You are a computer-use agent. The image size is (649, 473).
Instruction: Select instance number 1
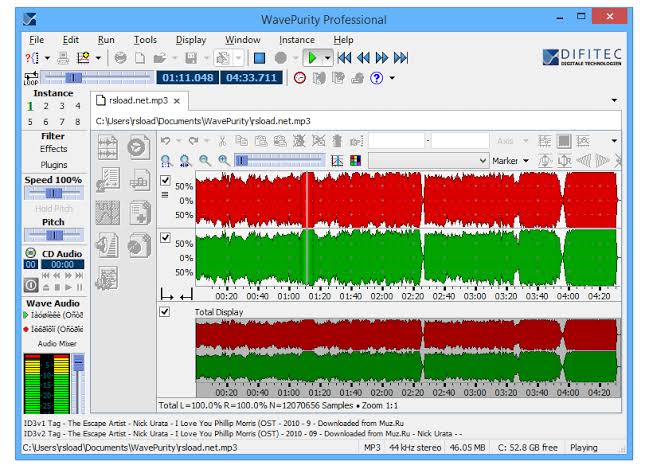tap(30, 106)
